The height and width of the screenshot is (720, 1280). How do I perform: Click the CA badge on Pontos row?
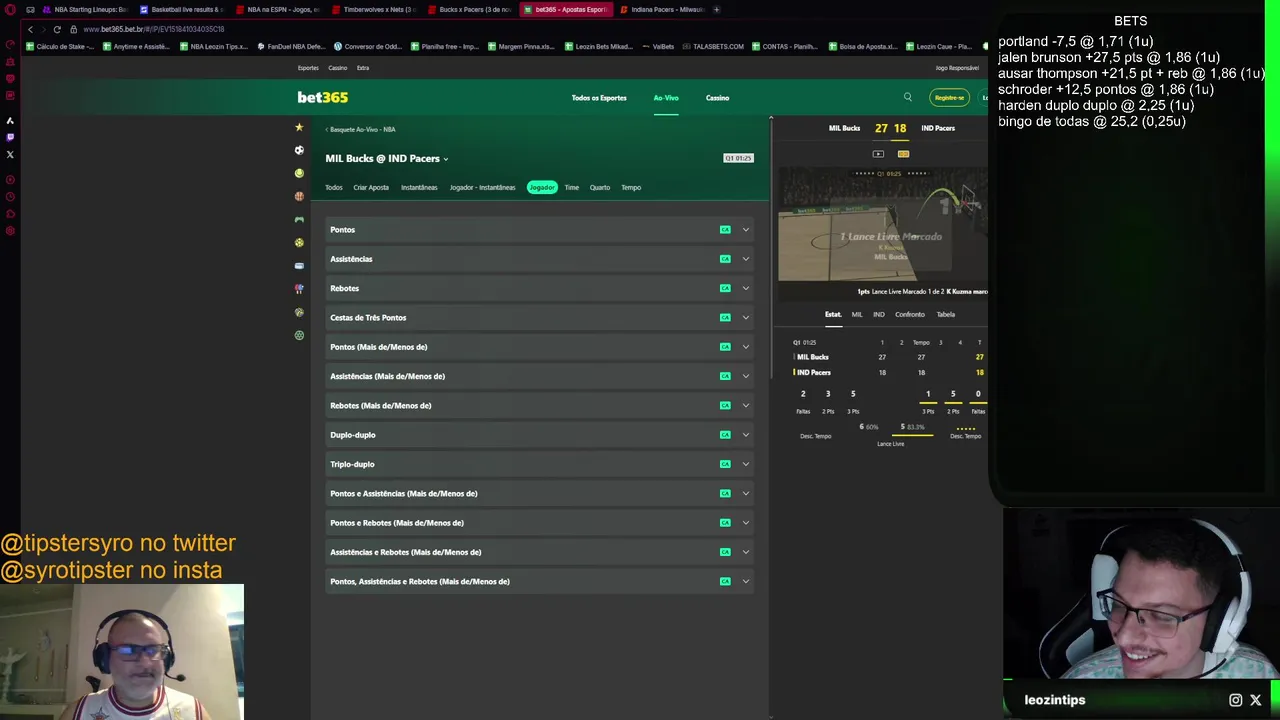[x=725, y=230]
